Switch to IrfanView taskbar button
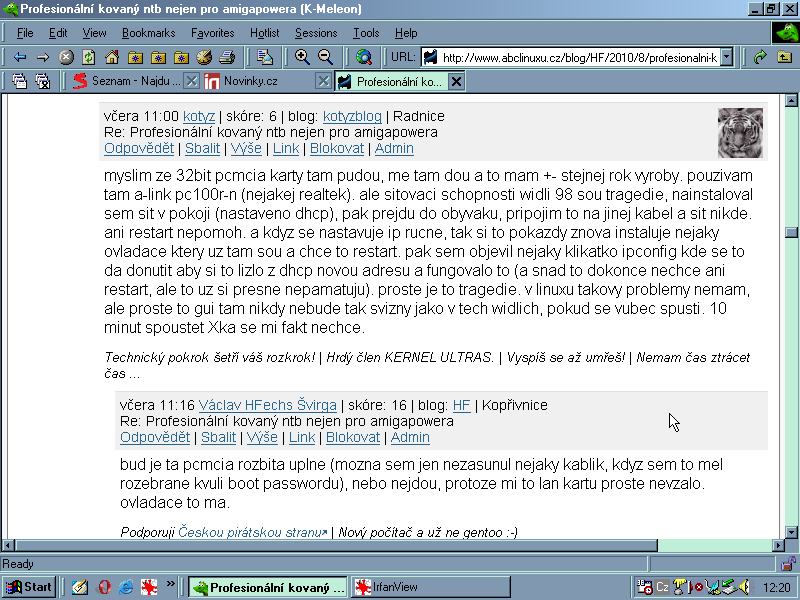The height and width of the screenshot is (600, 800). pos(431,587)
